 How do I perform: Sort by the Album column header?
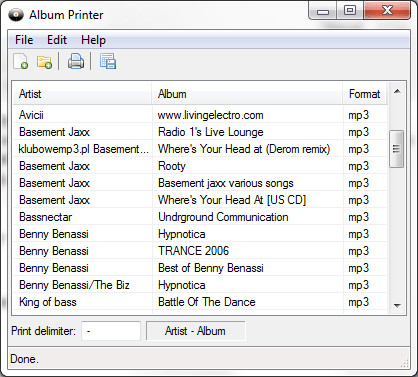coord(247,94)
